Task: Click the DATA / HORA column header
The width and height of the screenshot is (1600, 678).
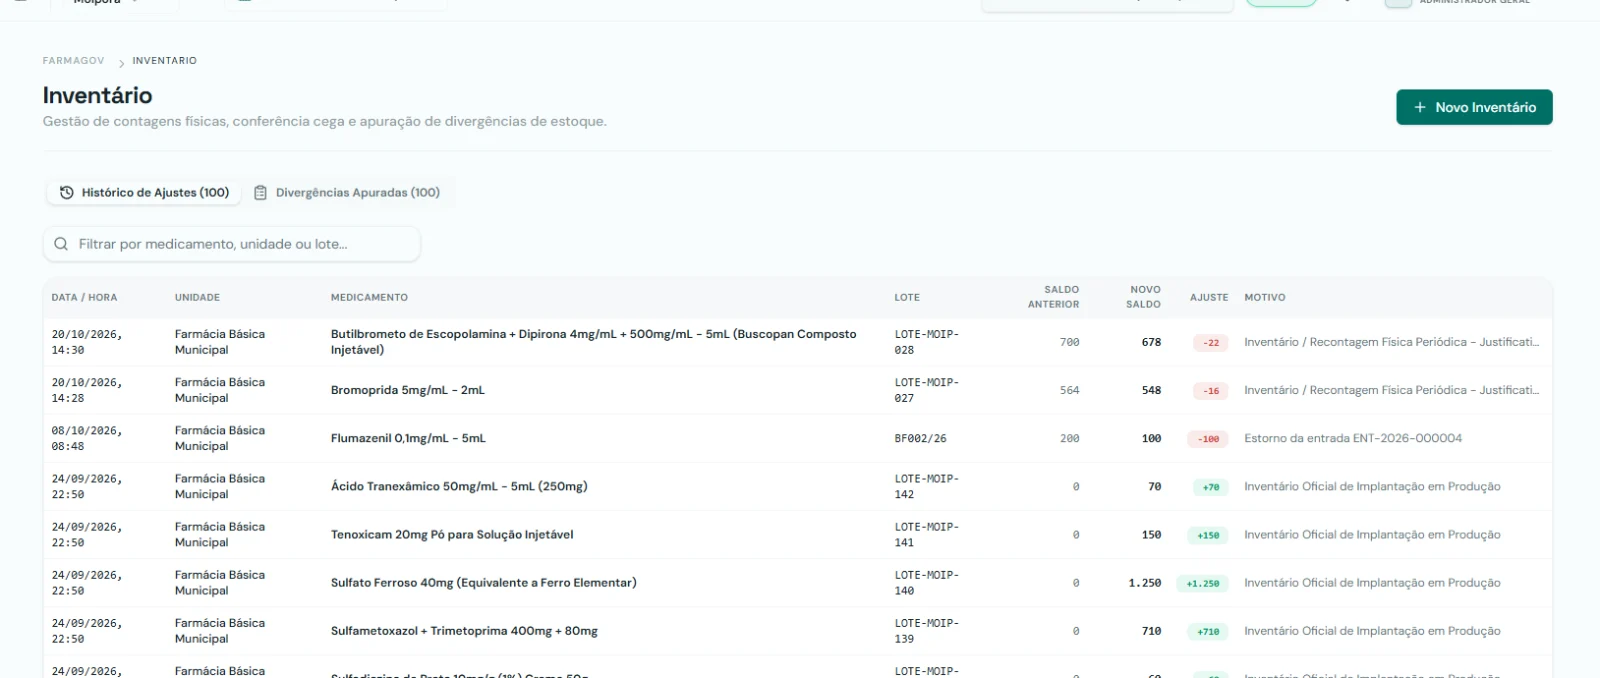Action: [85, 298]
